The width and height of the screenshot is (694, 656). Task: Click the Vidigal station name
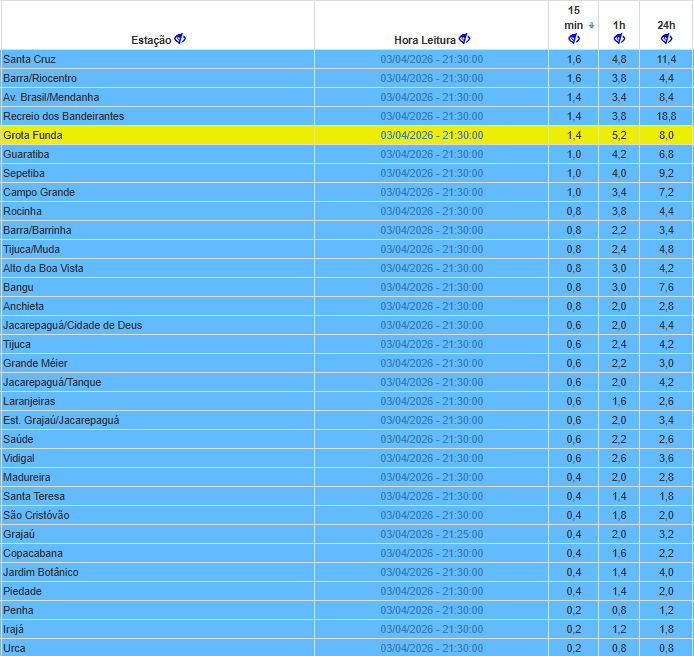19,459
